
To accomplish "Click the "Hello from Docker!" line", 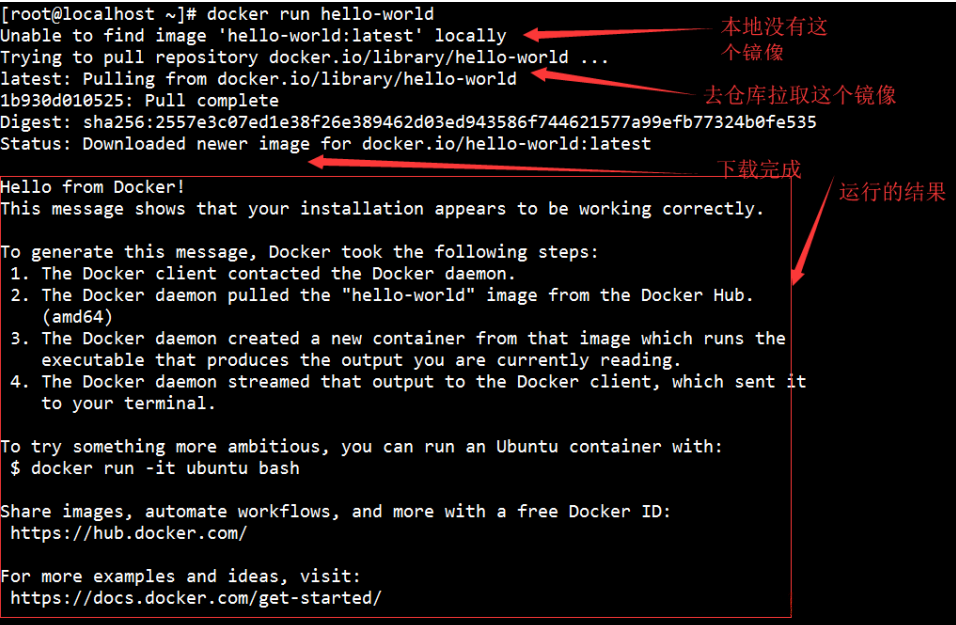I will [x=93, y=187].
